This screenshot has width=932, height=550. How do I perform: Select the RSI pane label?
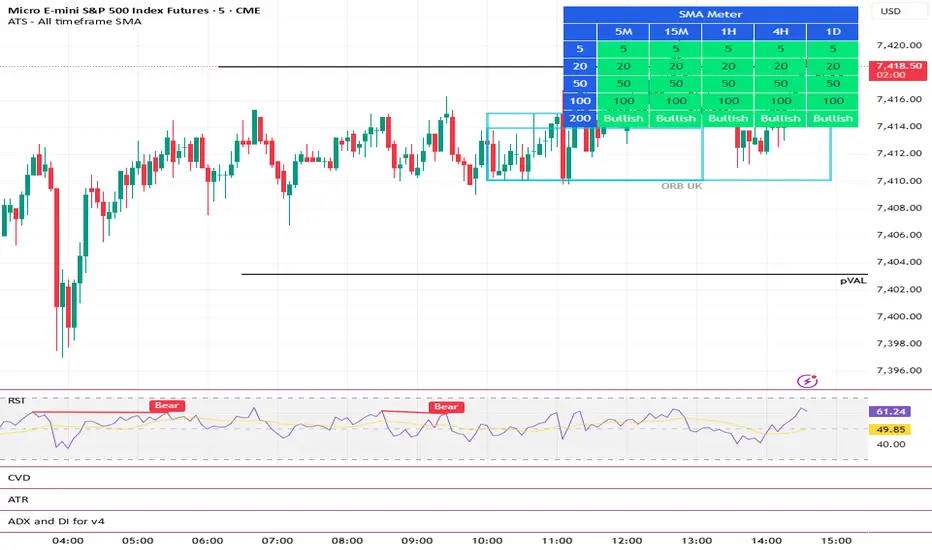point(17,400)
